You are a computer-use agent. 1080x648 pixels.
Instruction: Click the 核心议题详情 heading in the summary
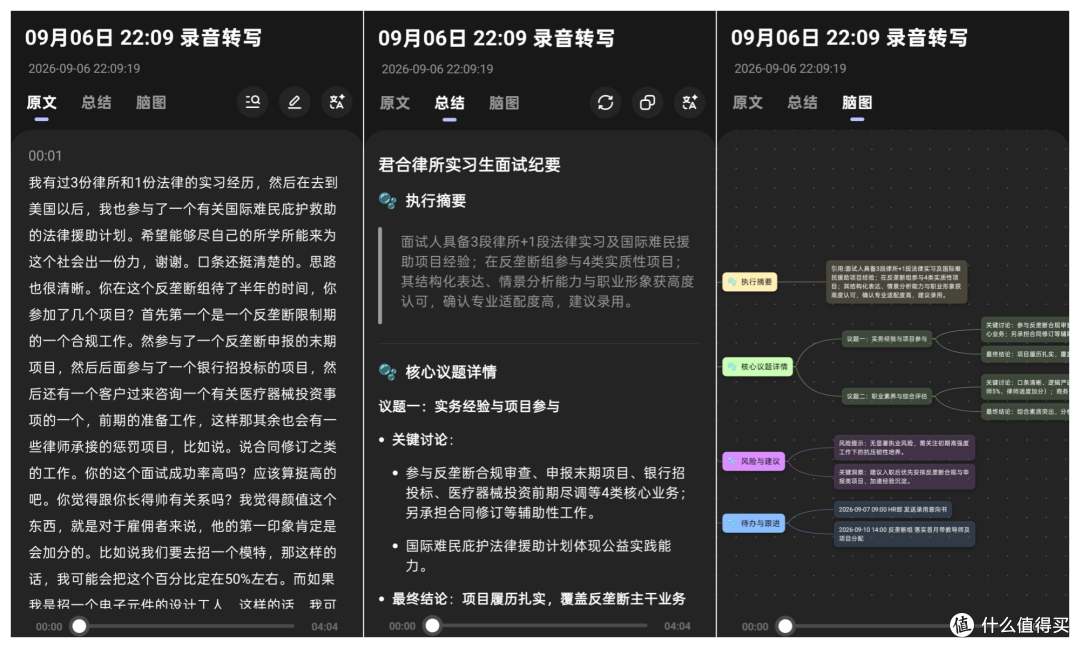[x=450, y=372]
